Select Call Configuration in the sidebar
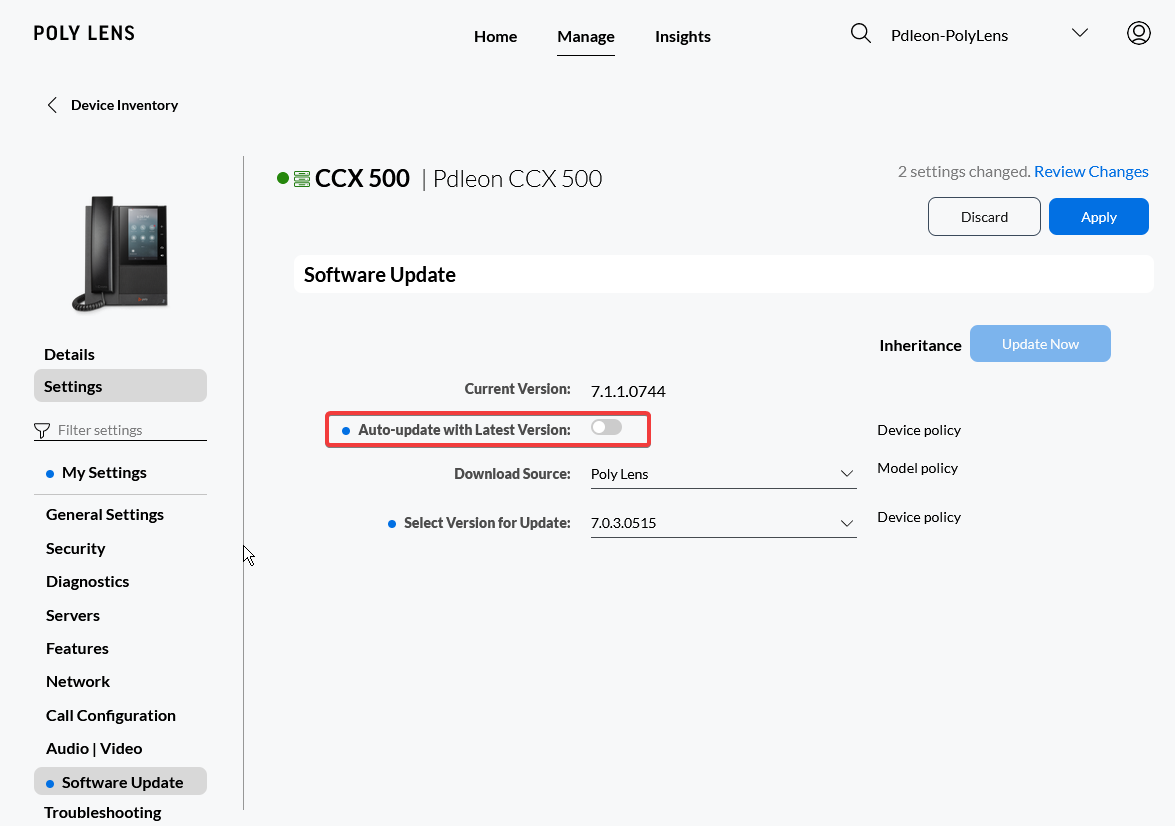This screenshot has height=826, width=1175. click(x=111, y=716)
